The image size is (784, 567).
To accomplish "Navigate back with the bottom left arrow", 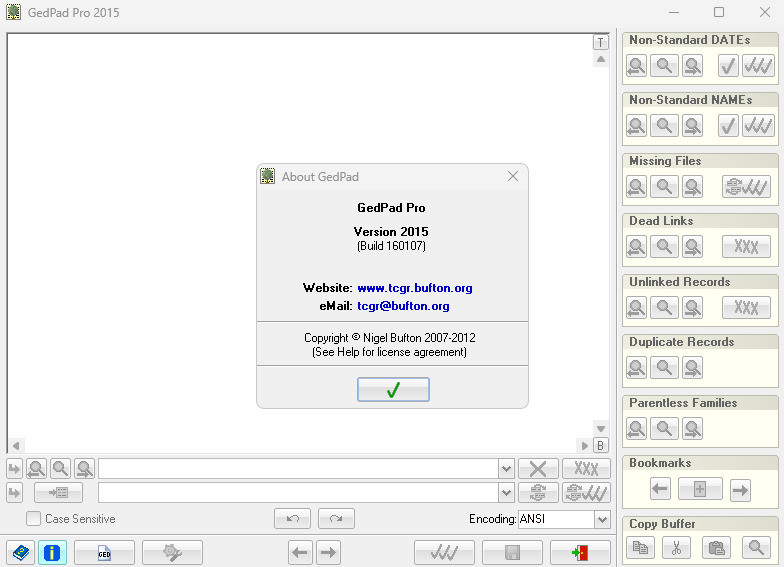I will coord(300,552).
